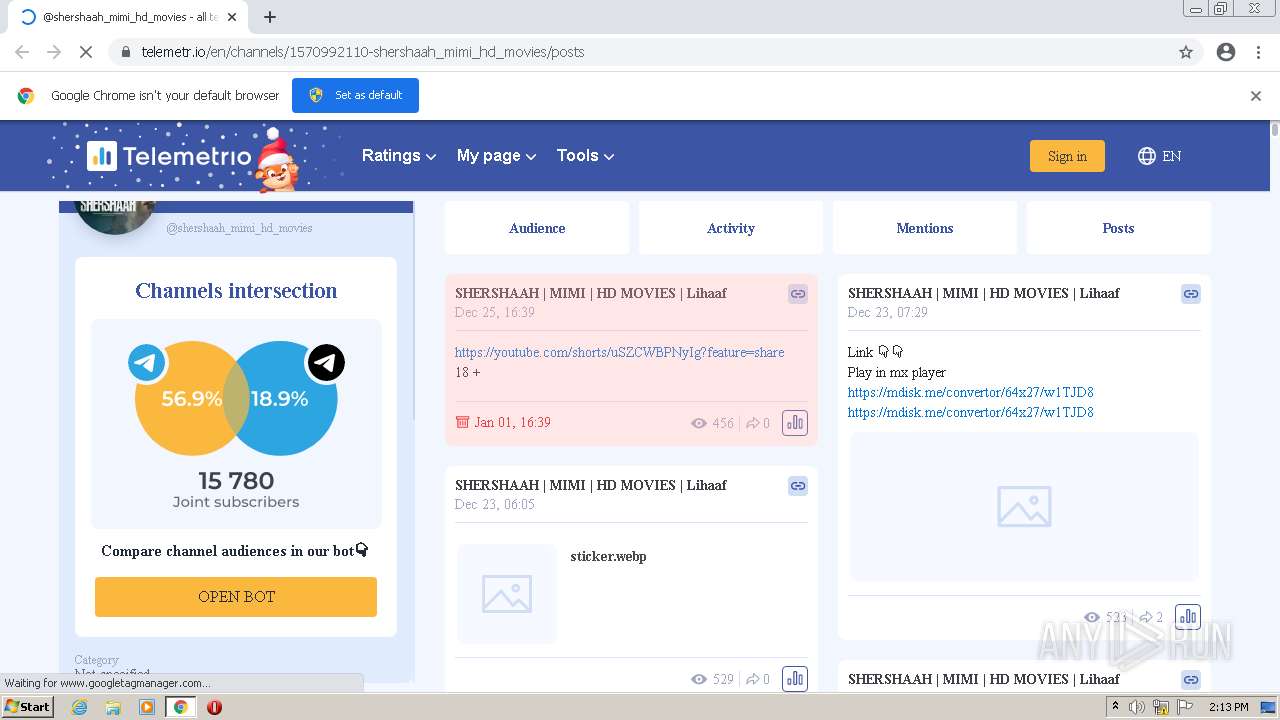Expand the My page menu

[x=496, y=156]
